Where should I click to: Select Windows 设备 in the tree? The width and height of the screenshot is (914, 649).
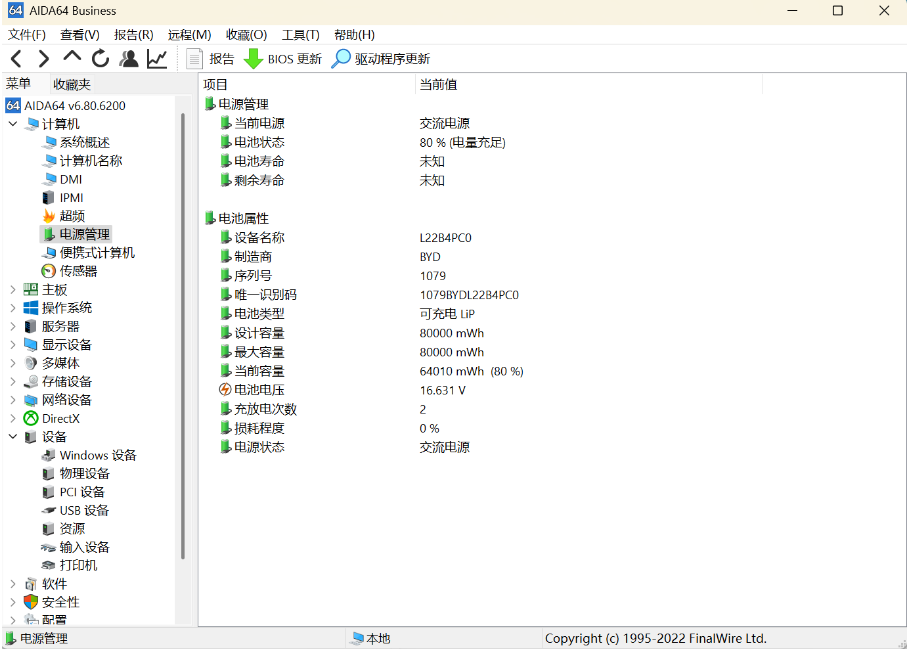98,455
